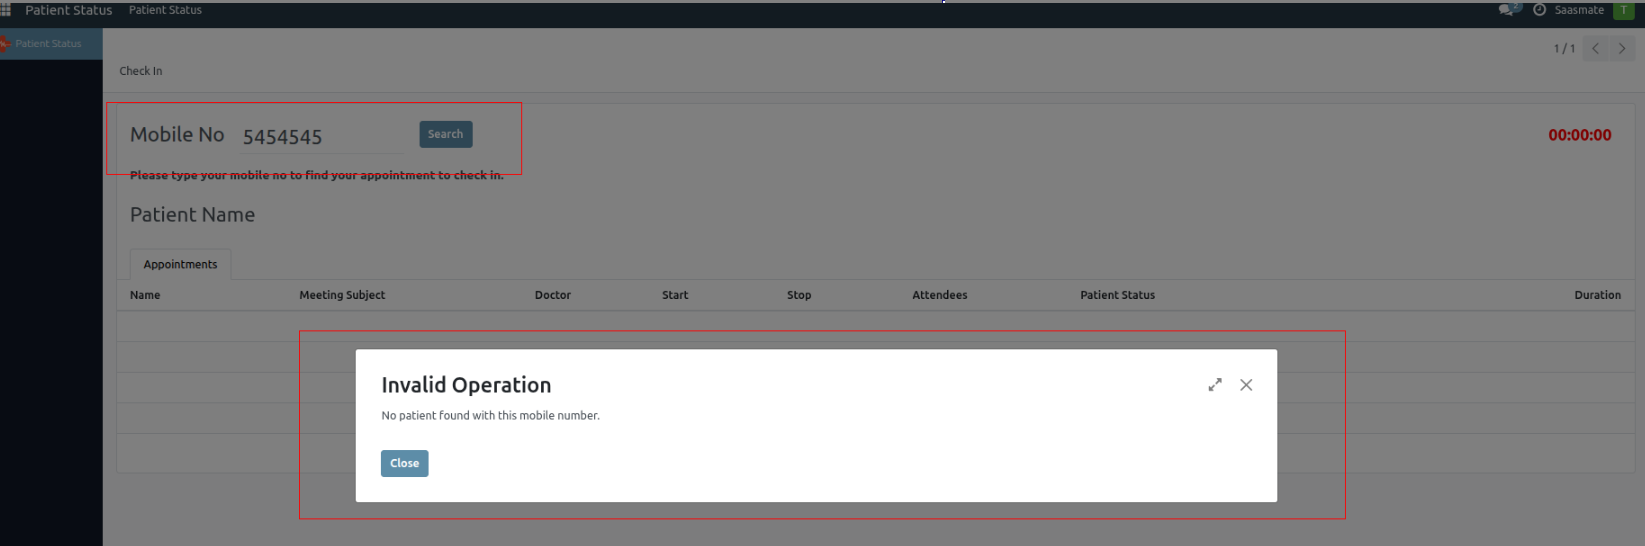
Task: Dismiss dialog with the X icon
Action: tap(1246, 385)
